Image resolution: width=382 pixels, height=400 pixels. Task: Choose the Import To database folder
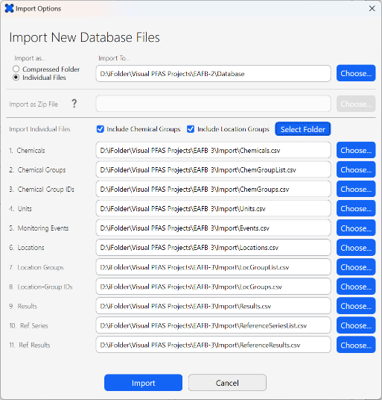pos(356,73)
